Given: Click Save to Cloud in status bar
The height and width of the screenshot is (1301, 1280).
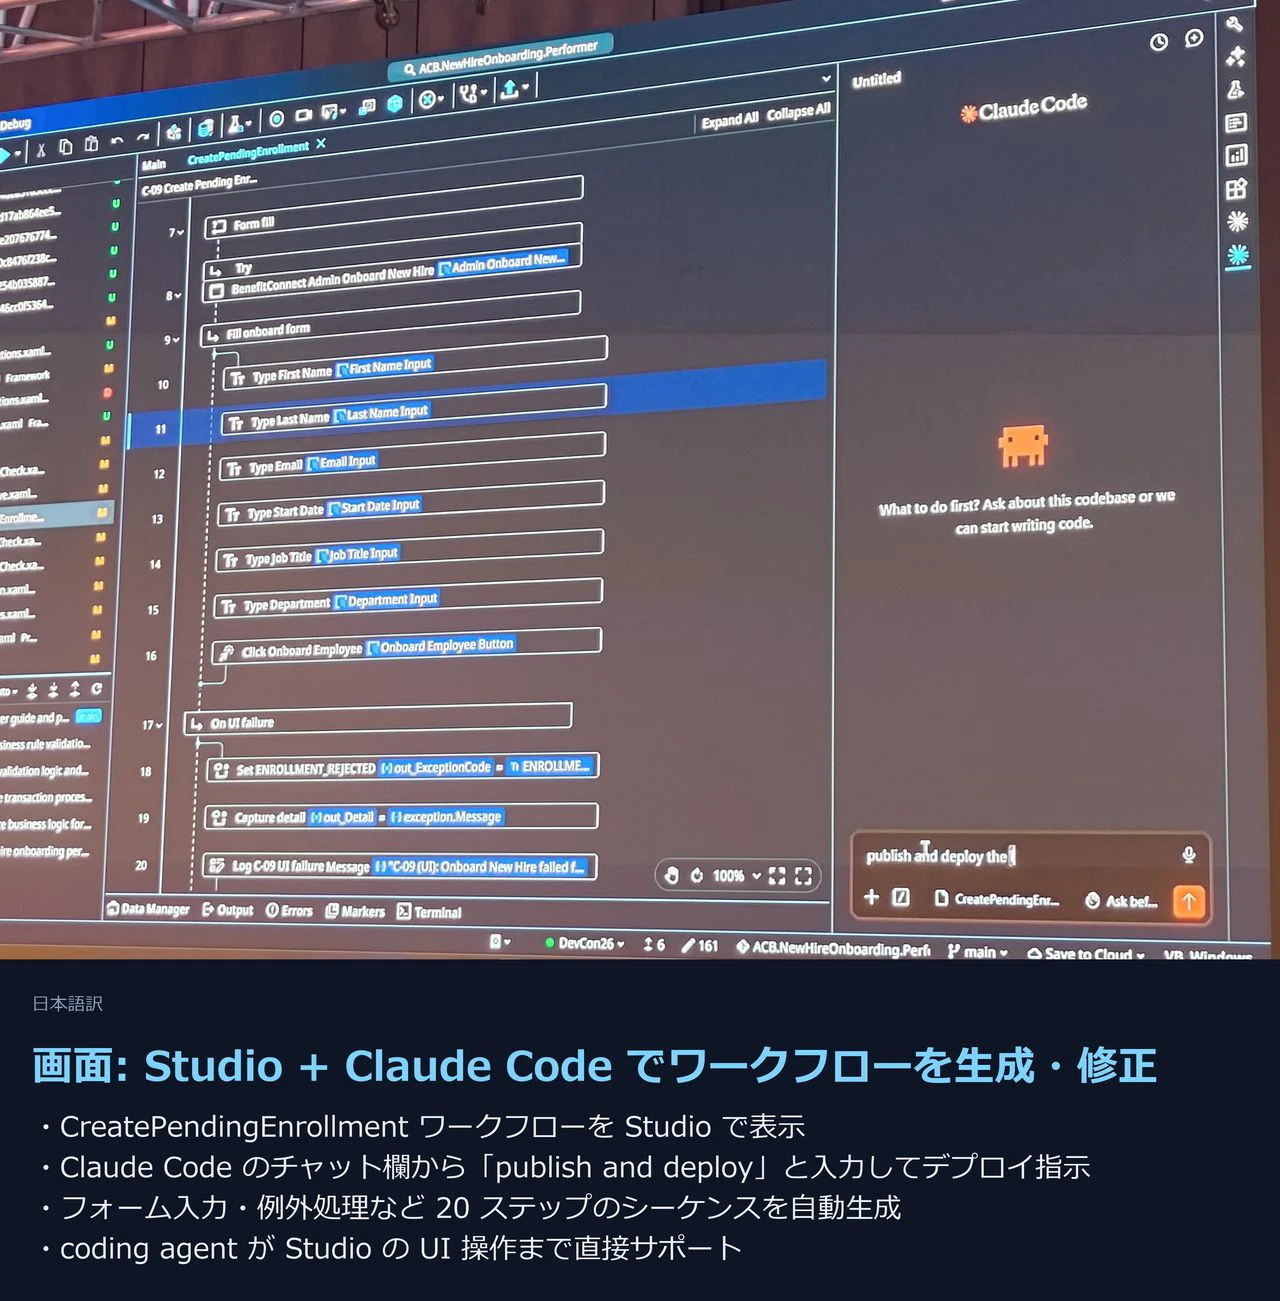Looking at the screenshot, I should coord(1086,954).
